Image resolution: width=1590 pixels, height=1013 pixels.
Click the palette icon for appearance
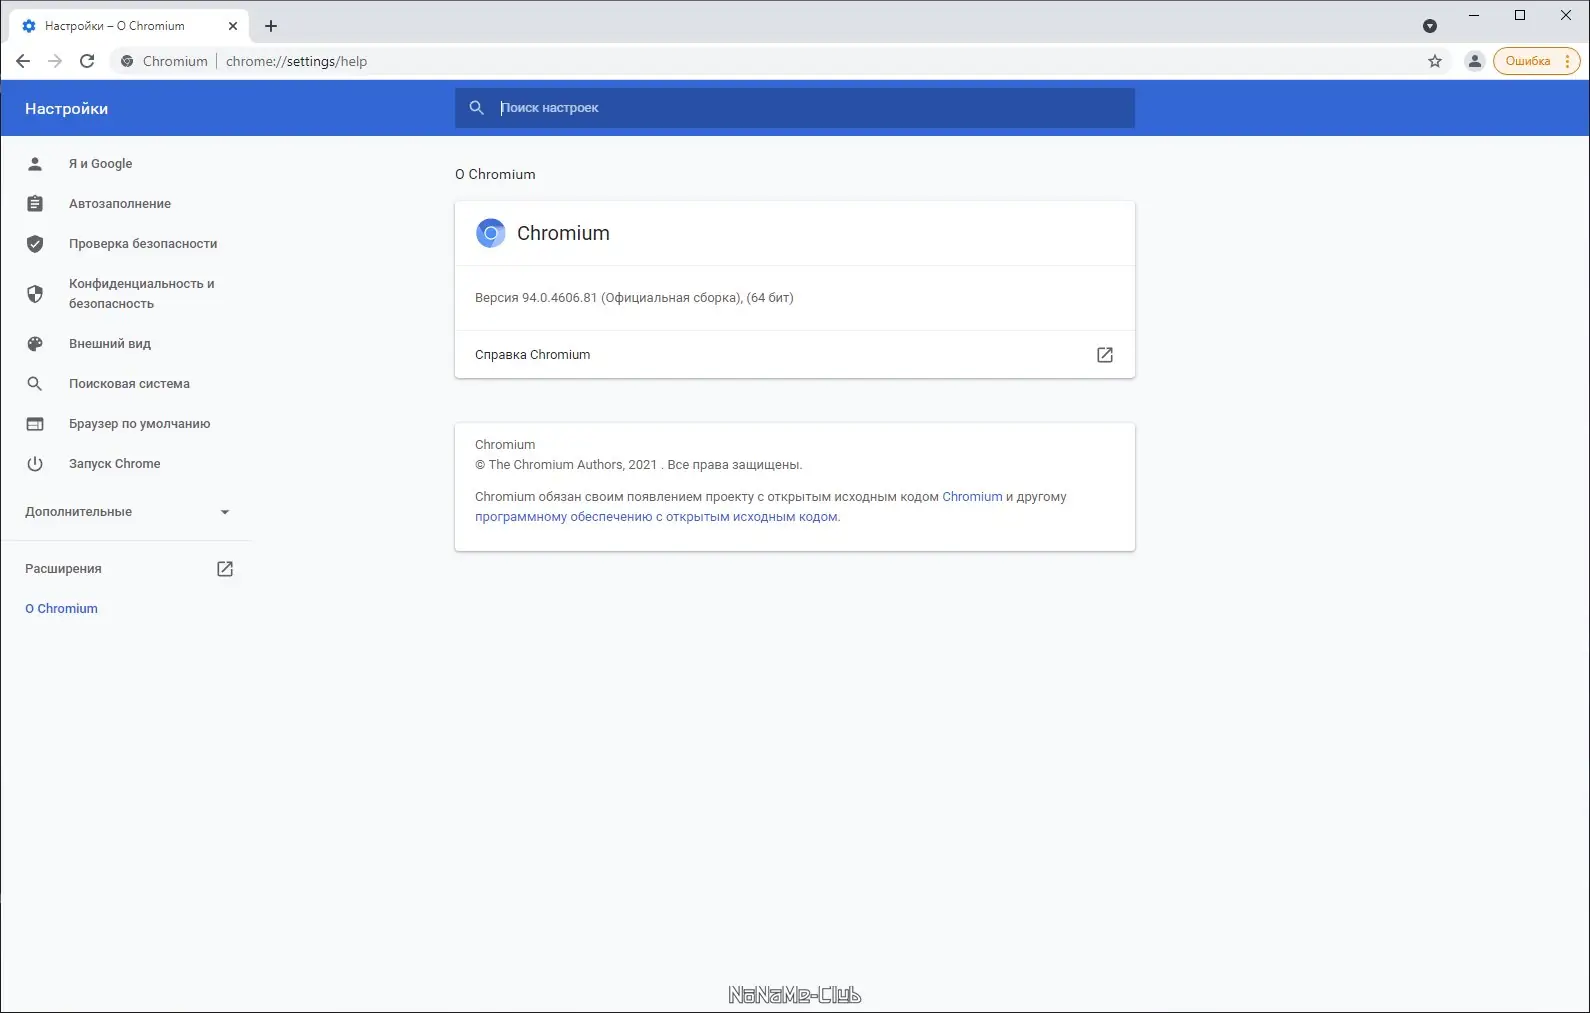[35, 344]
